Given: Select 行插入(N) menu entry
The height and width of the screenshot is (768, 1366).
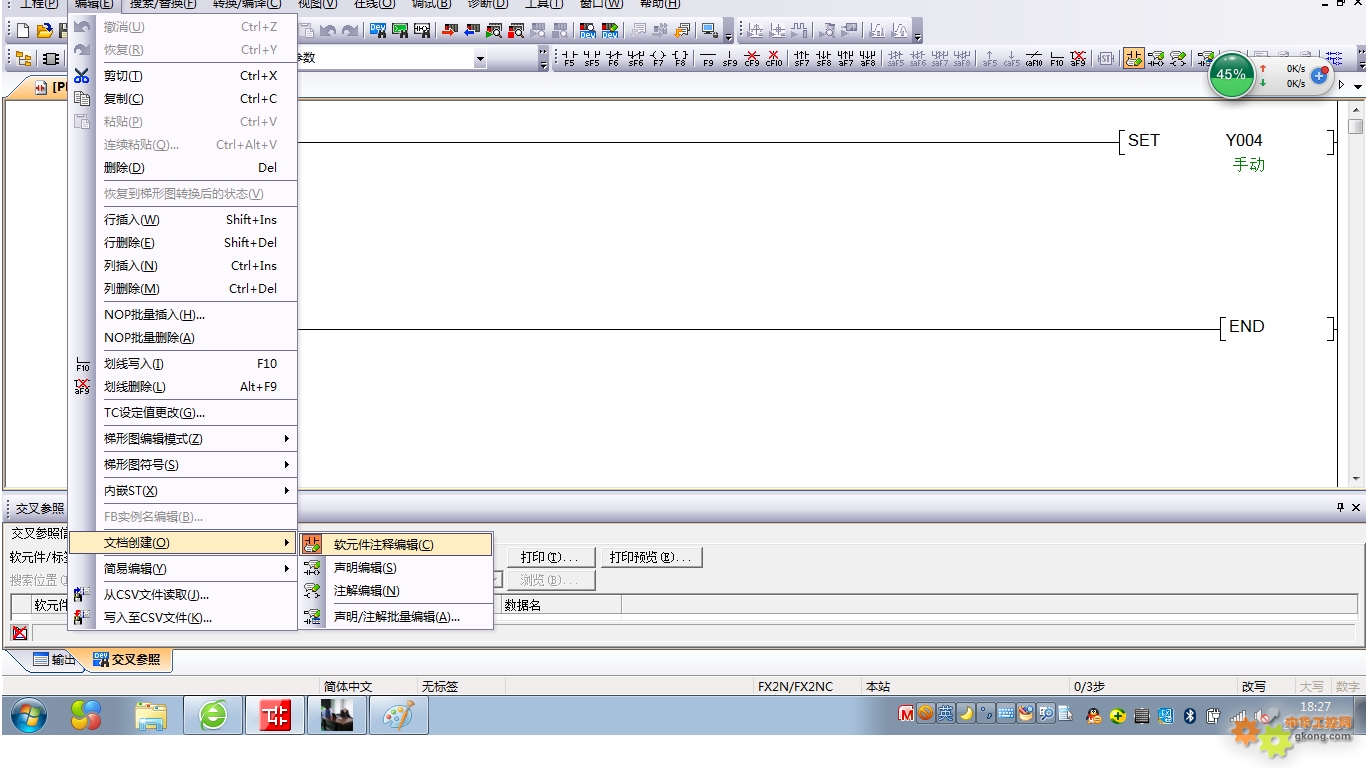Looking at the screenshot, I should [x=183, y=220].
